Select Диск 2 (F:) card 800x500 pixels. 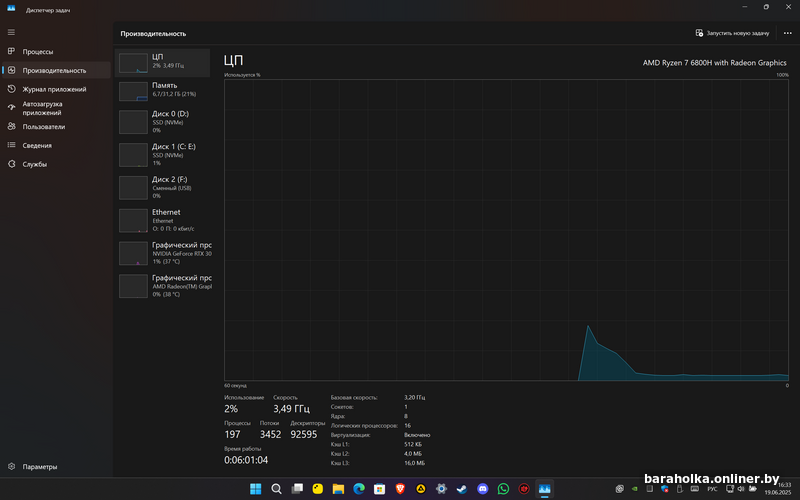(x=163, y=187)
